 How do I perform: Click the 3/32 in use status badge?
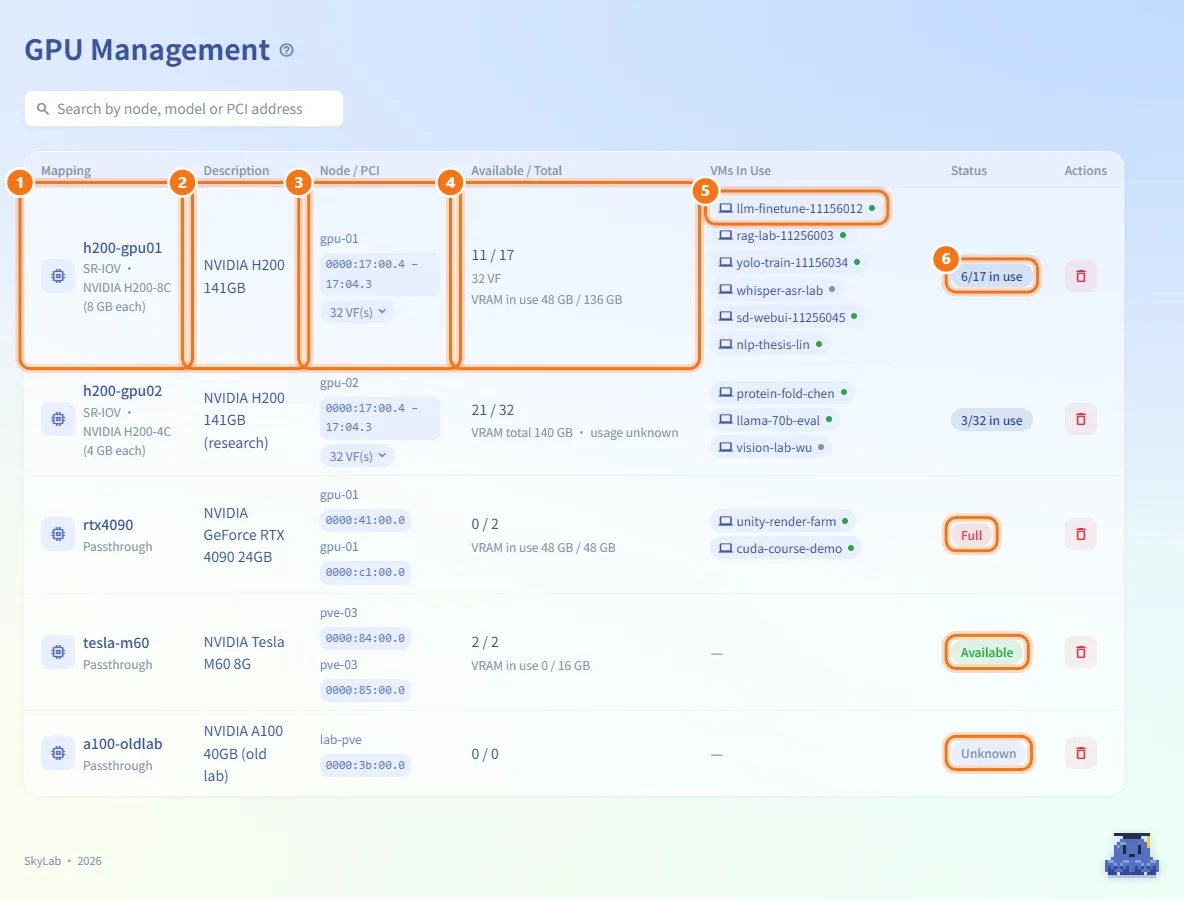(x=991, y=421)
